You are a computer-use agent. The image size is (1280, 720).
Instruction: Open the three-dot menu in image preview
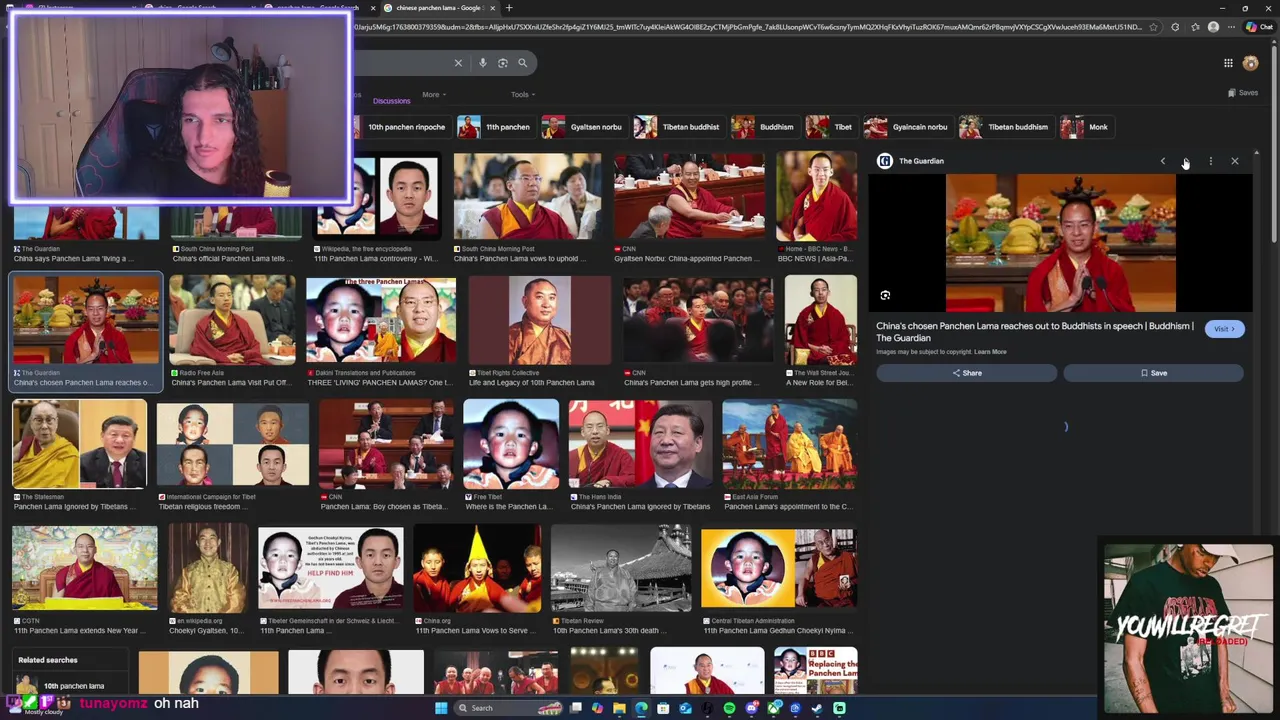coord(1210,161)
